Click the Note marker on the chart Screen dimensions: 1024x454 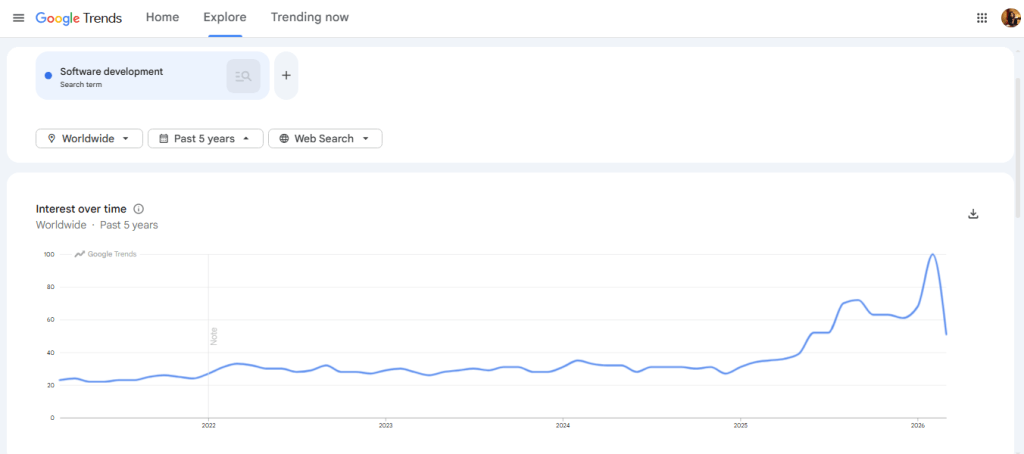(213, 336)
